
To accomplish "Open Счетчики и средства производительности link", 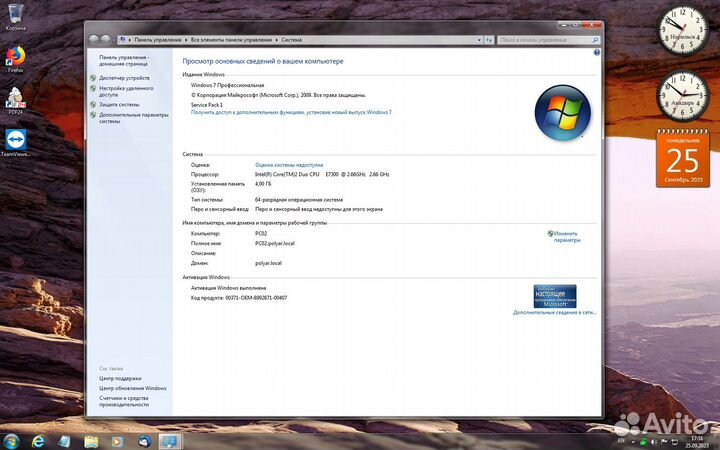I will (x=124, y=401).
